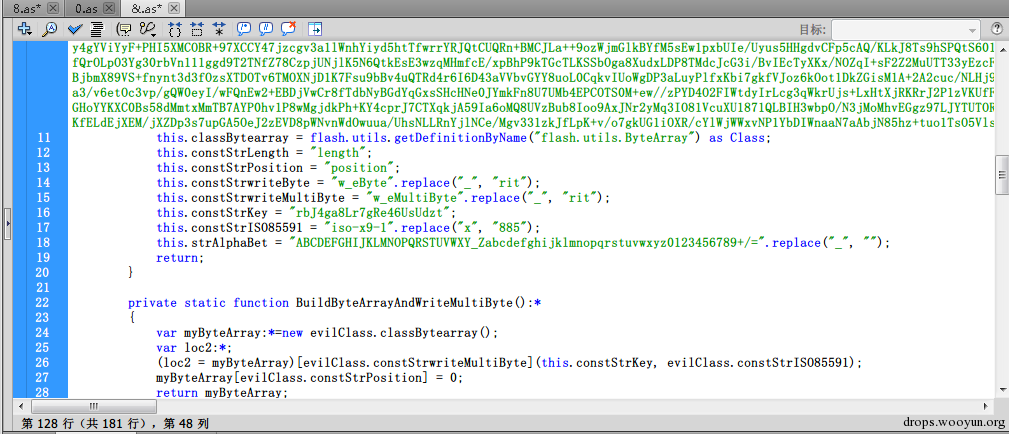Open Add new item to script menu
Image resolution: width=1009 pixels, height=434 pixels.
24,28
